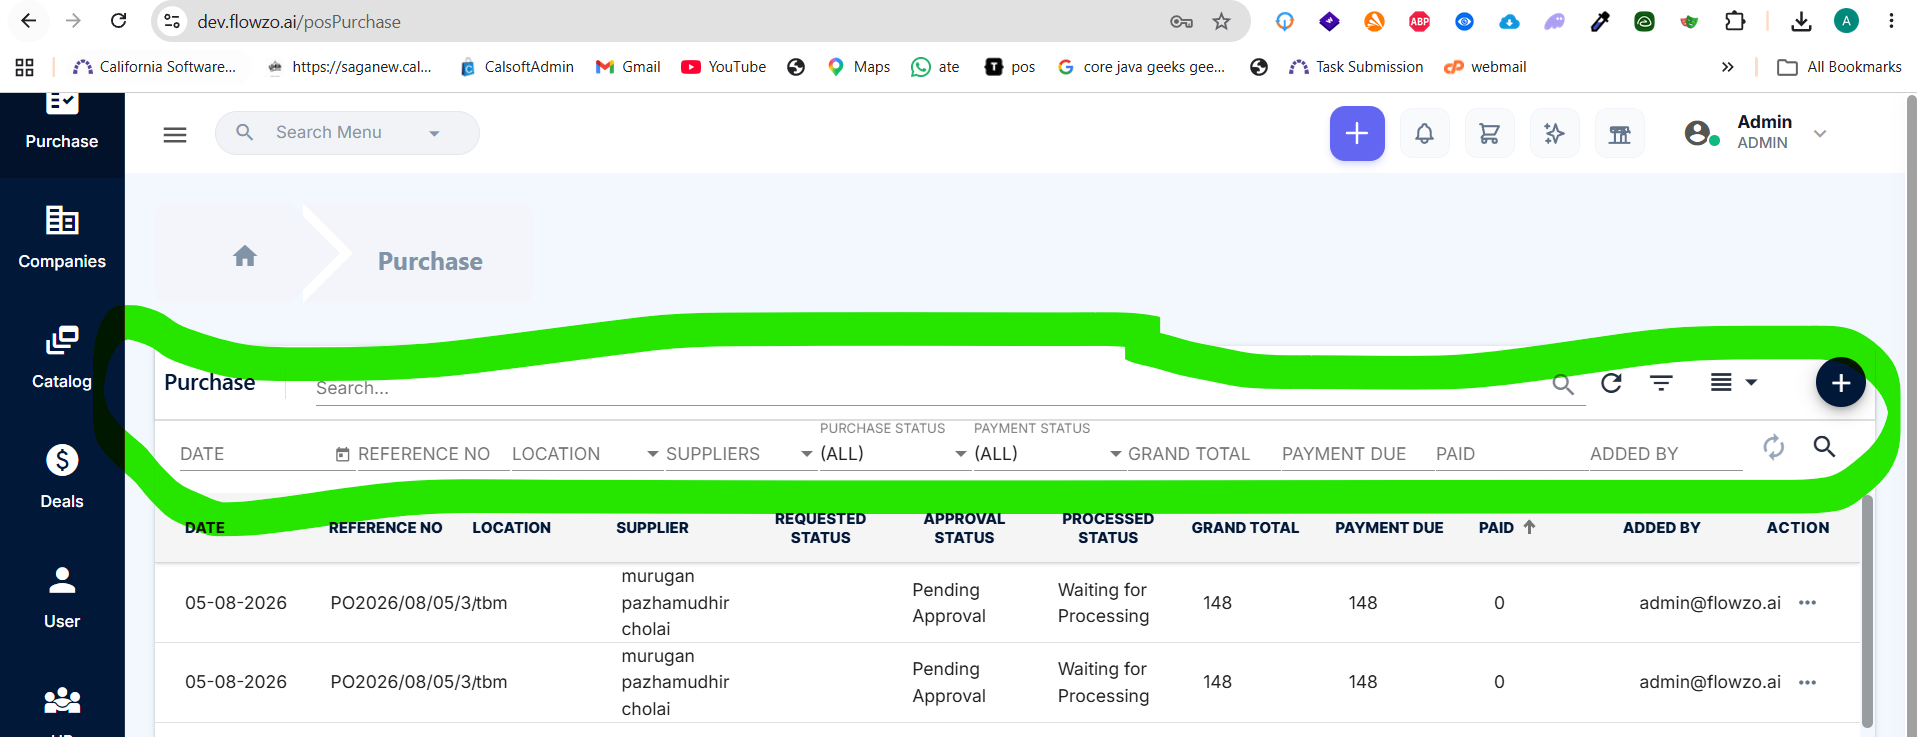Open the User sidebar module
The height and width of the screenshot is (737, 1917).
(62, 598)
